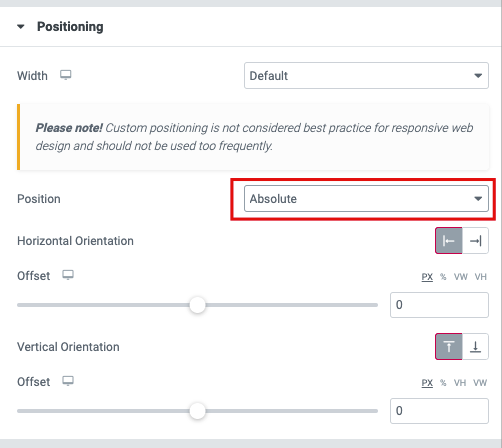Open the Position dropdown set to Absolute
The width and height of the screenshot is (502, 448).
(366, 199)
